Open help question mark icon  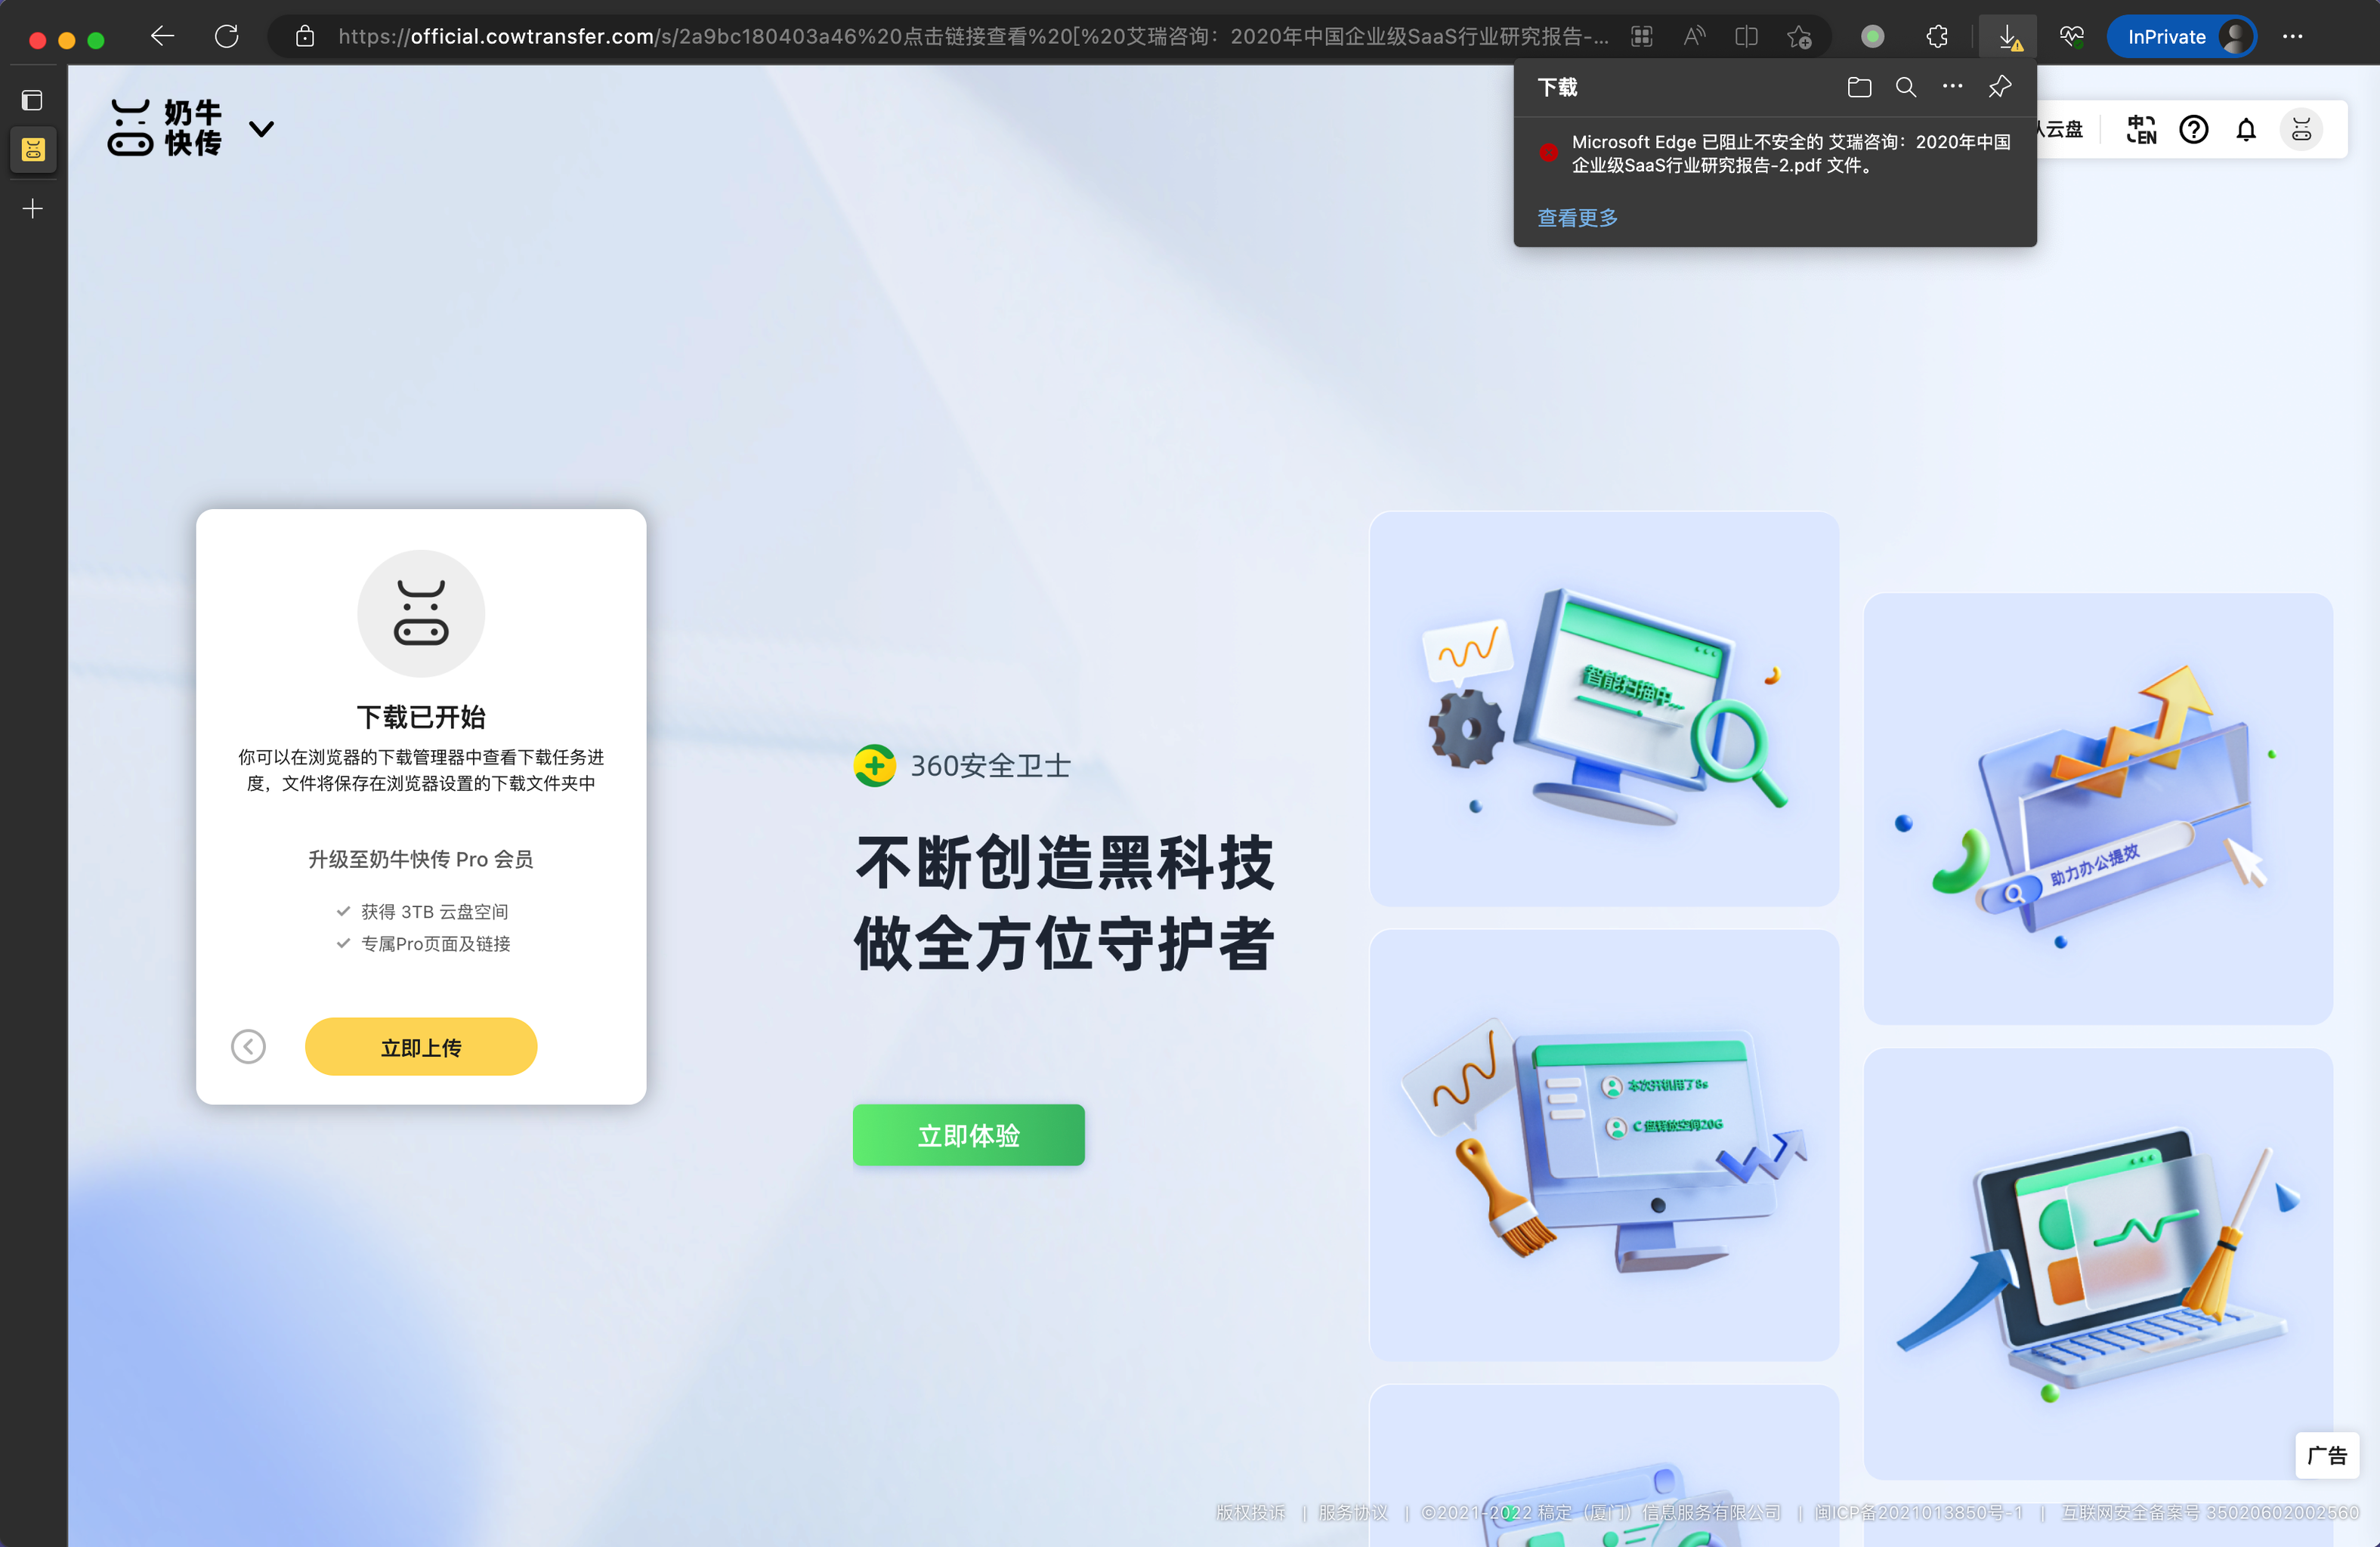point(2194,129)
